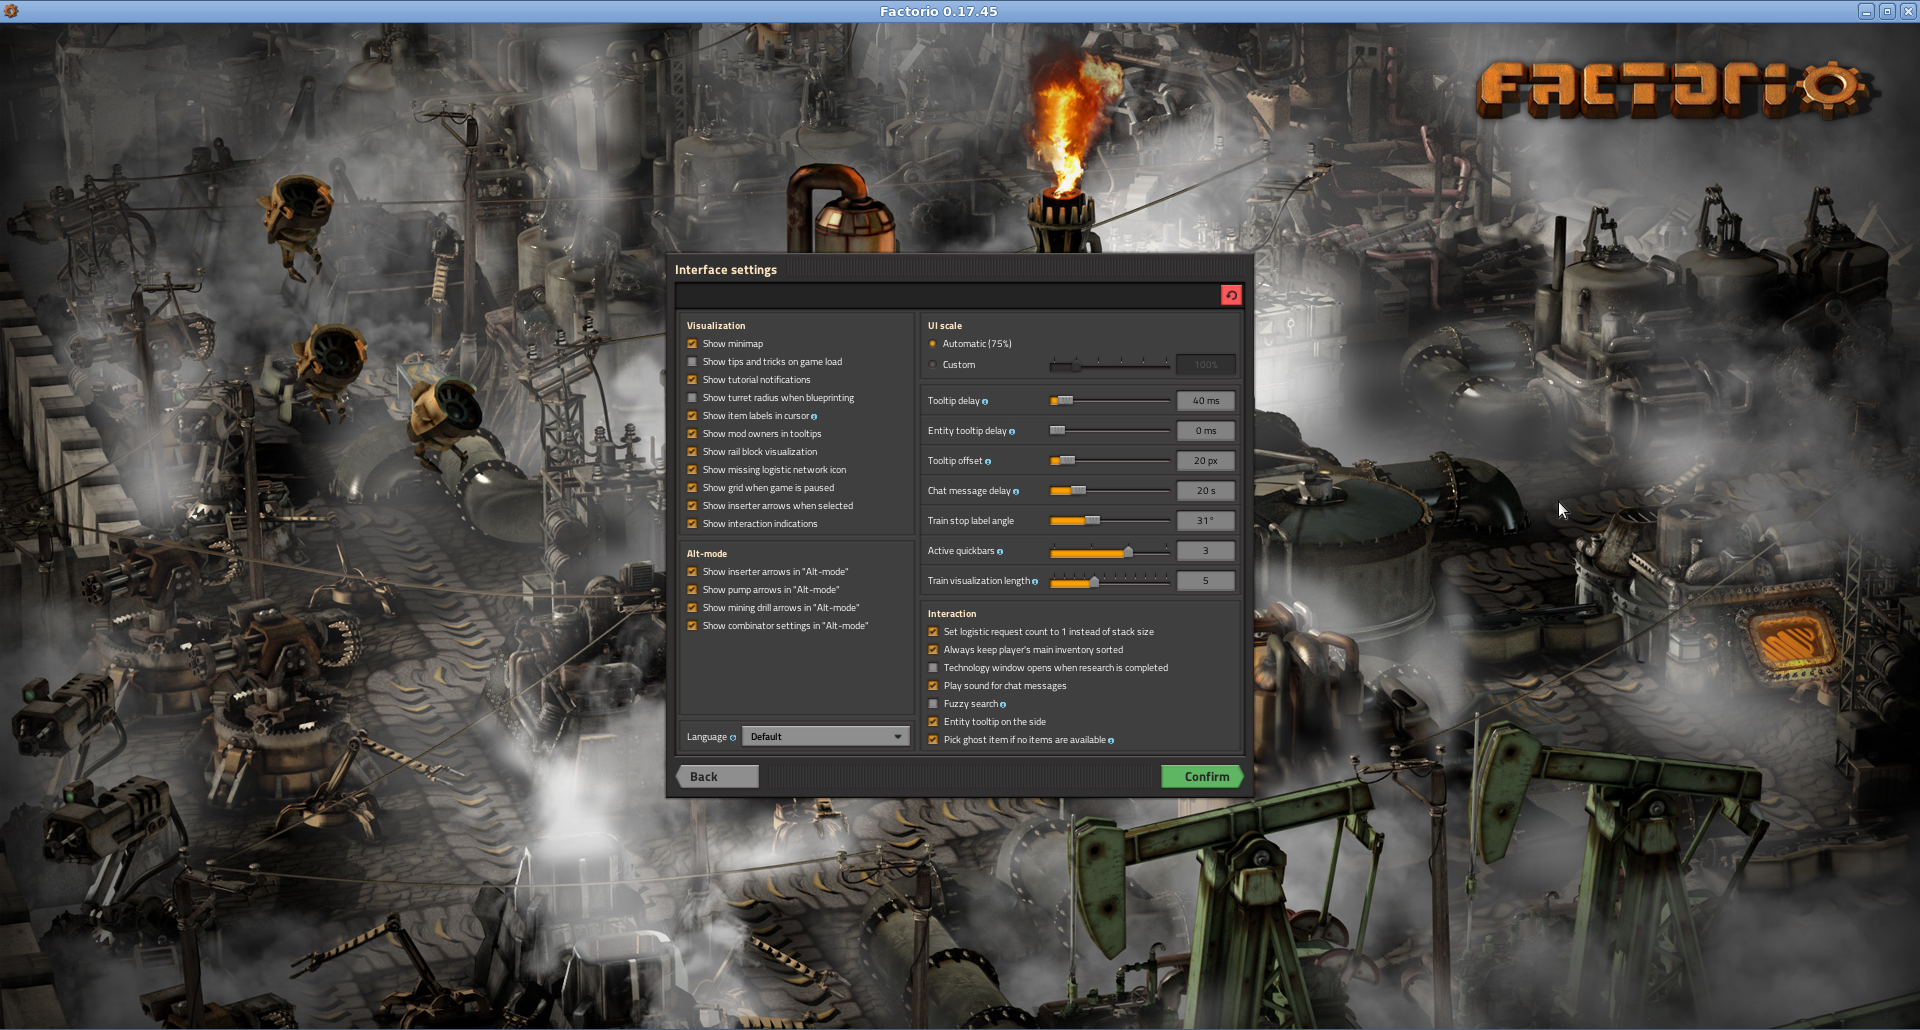Toggle Show inserter arrows when selected
The height and width of the screenshot is (1030, 1920).
point(692,506)
